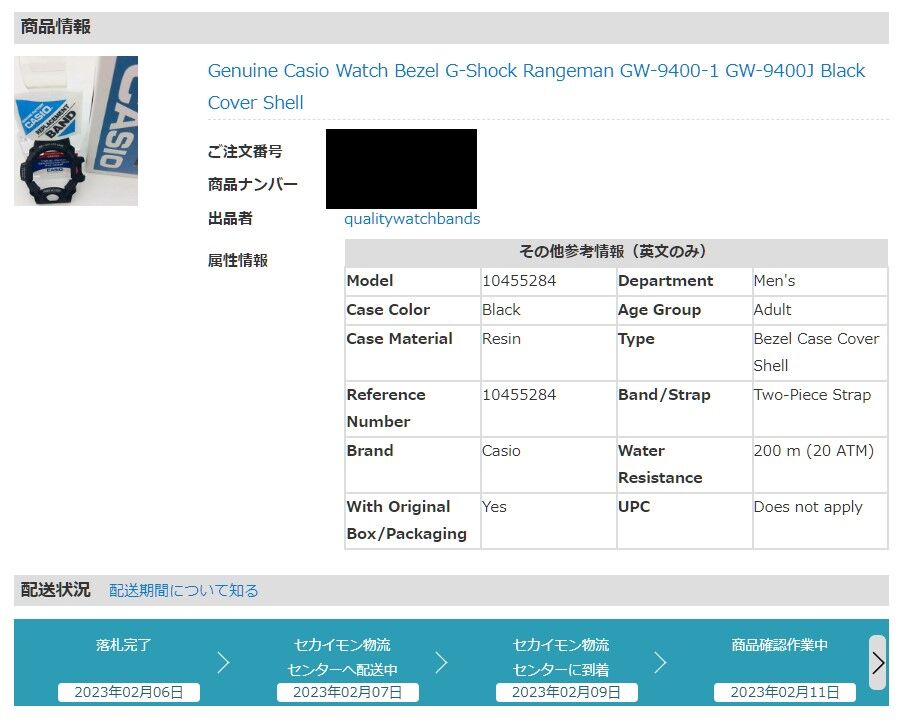907x722 pixels.
Task: Click the 配送状況 section heading
Action: pos(56,590)
